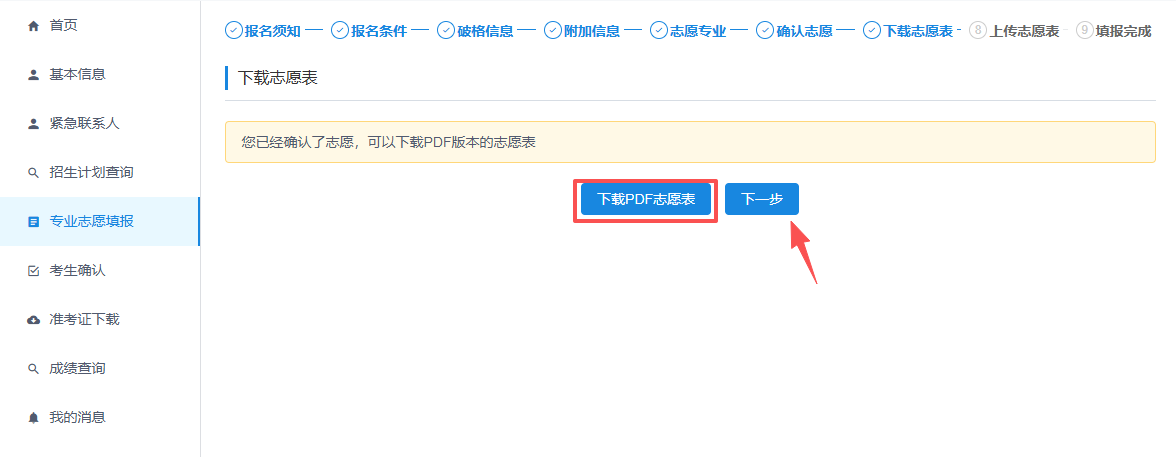1176x457 pixels.
Task: Open 成绩查询 in the sidebar menu
Action: click(77, 369)
